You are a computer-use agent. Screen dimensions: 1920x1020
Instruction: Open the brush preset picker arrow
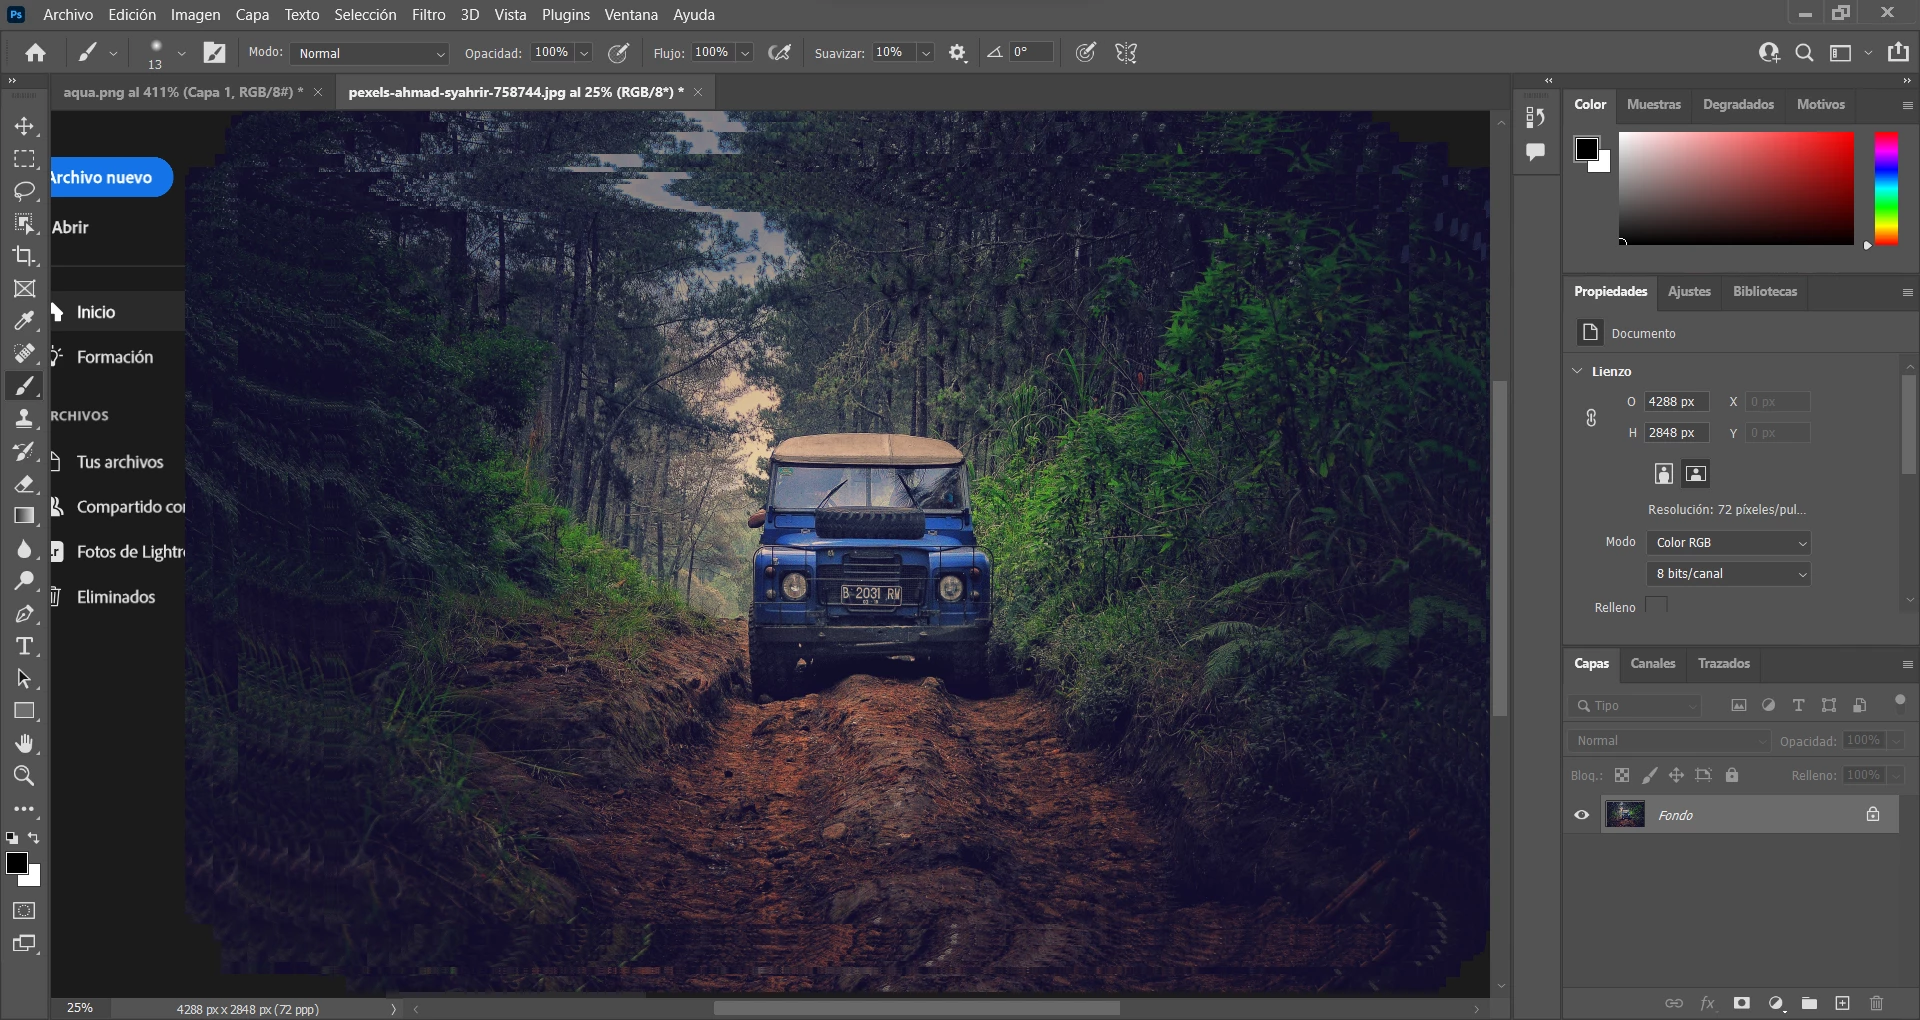click(181, 53)
